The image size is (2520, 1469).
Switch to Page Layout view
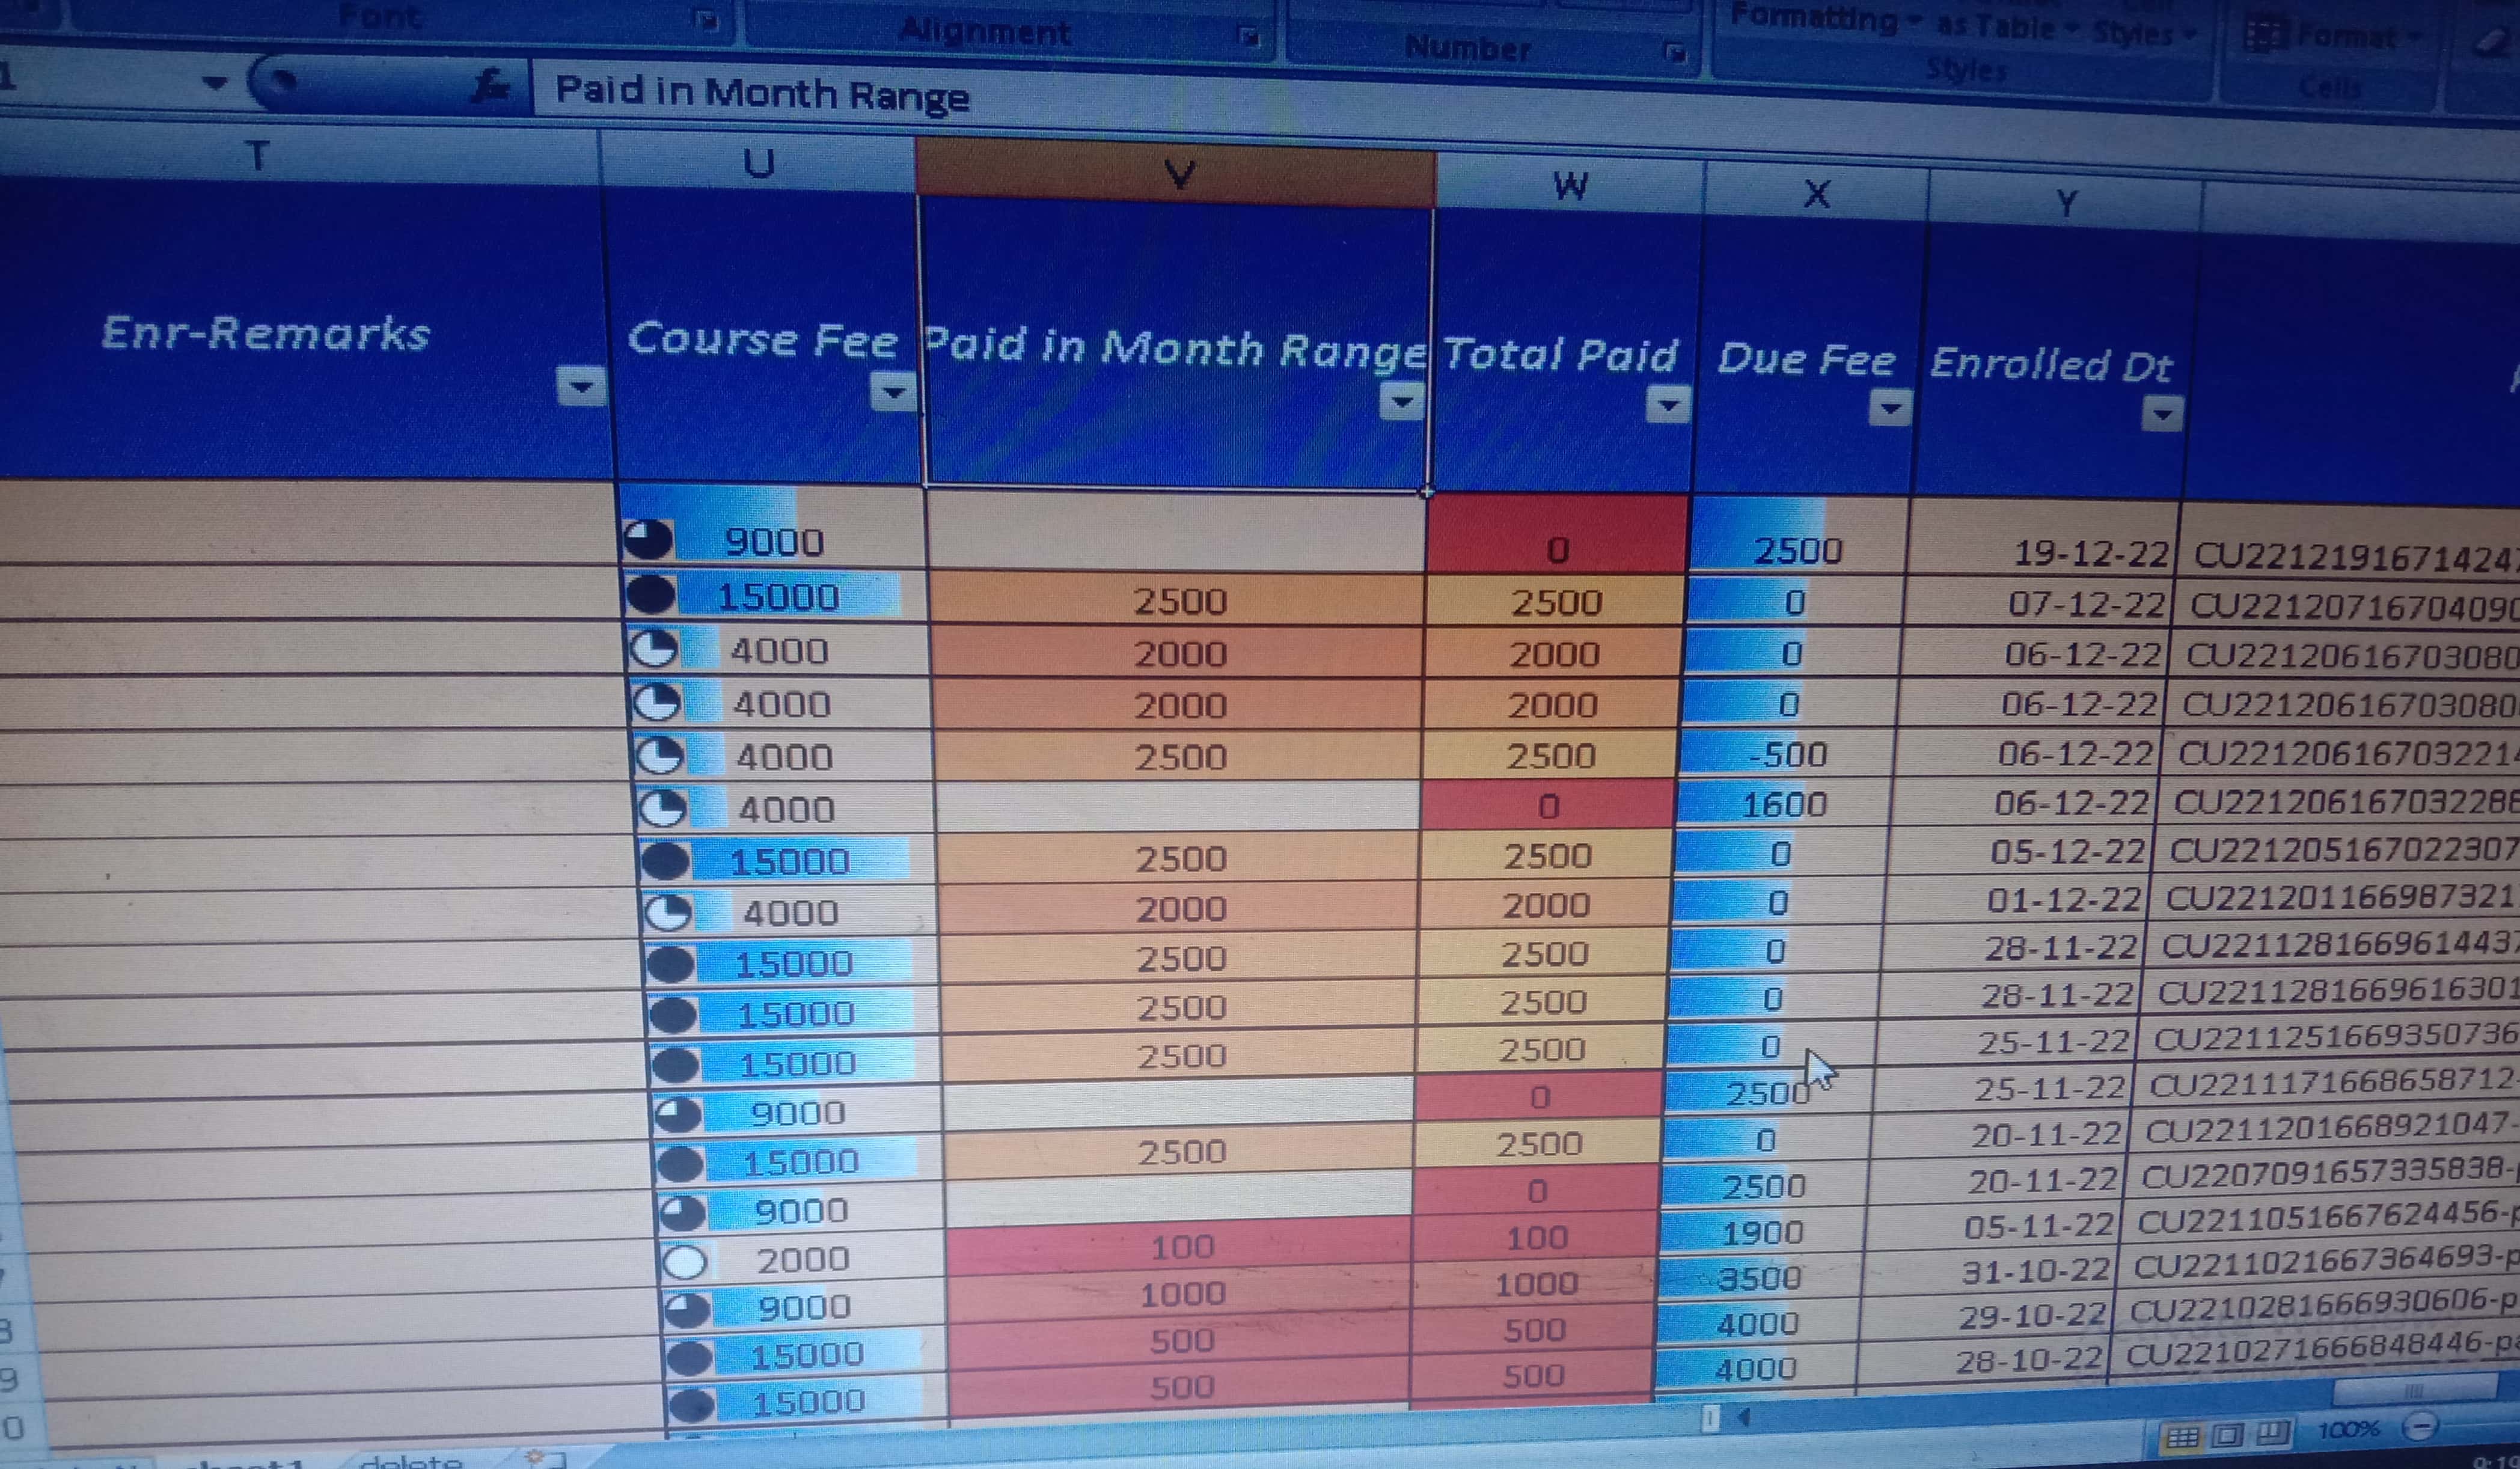[2227, 1435]
